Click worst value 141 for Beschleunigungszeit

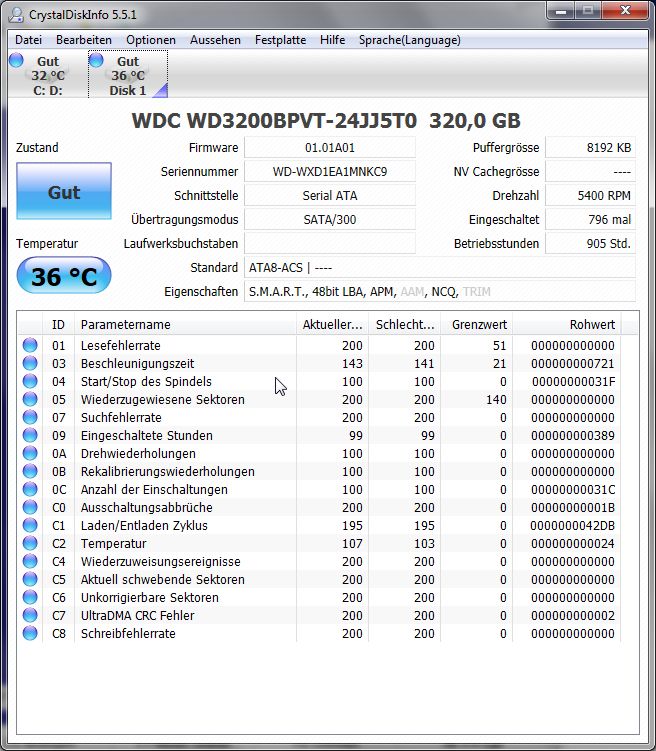point(424,364)
